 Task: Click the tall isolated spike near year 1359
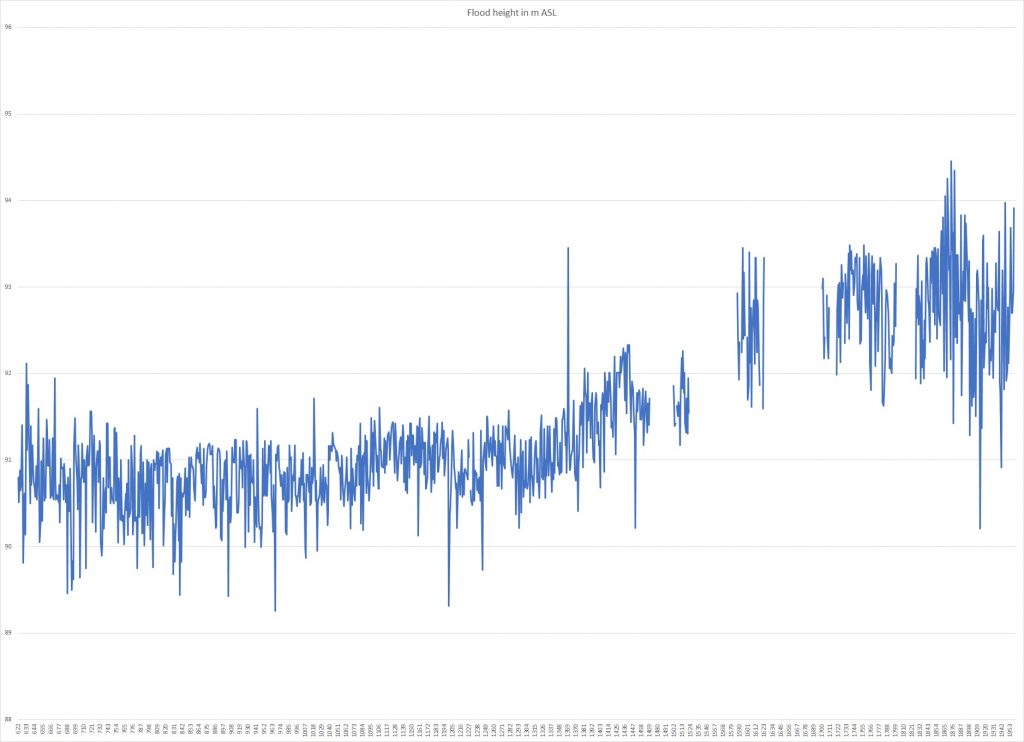[568, 248]
